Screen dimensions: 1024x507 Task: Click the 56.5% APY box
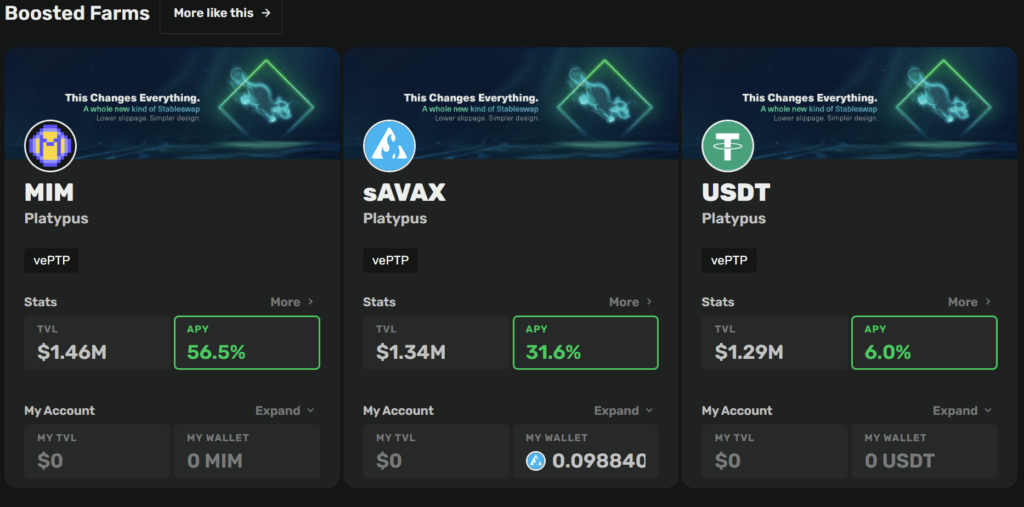(x=247, y=343)
